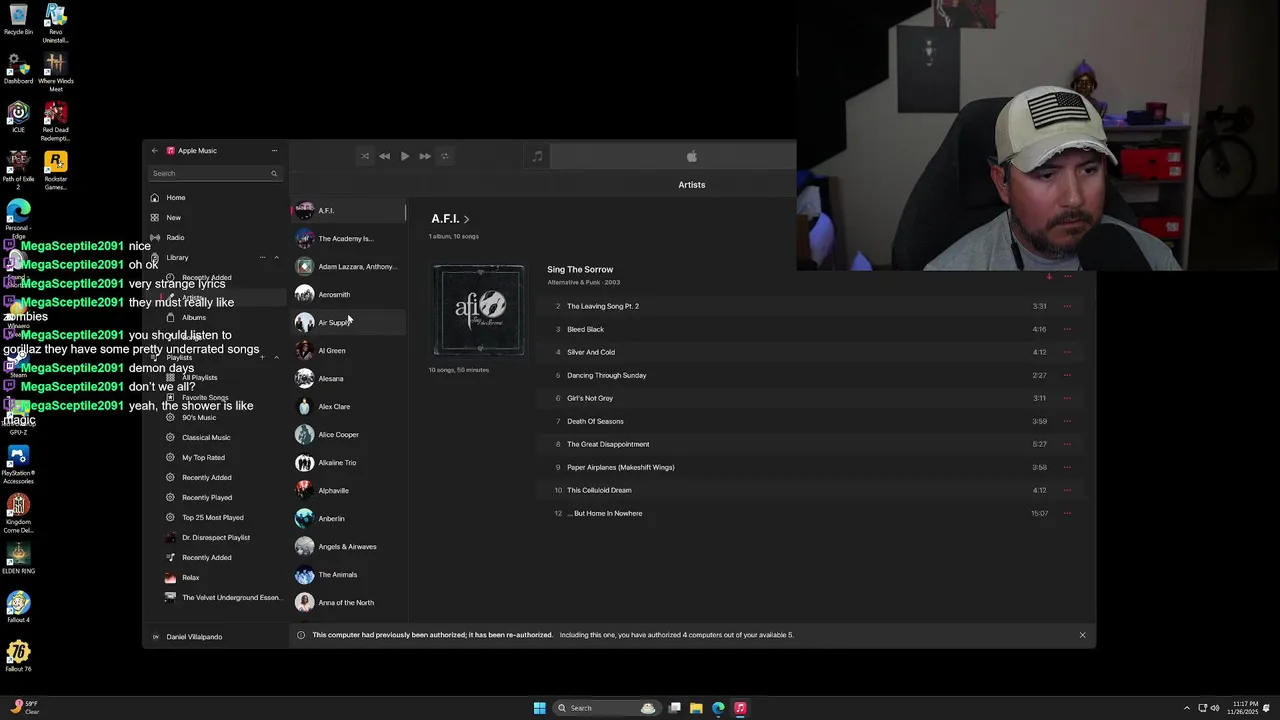
Task: Select Aerosmith in the artist list
Action: coord(348,294)
